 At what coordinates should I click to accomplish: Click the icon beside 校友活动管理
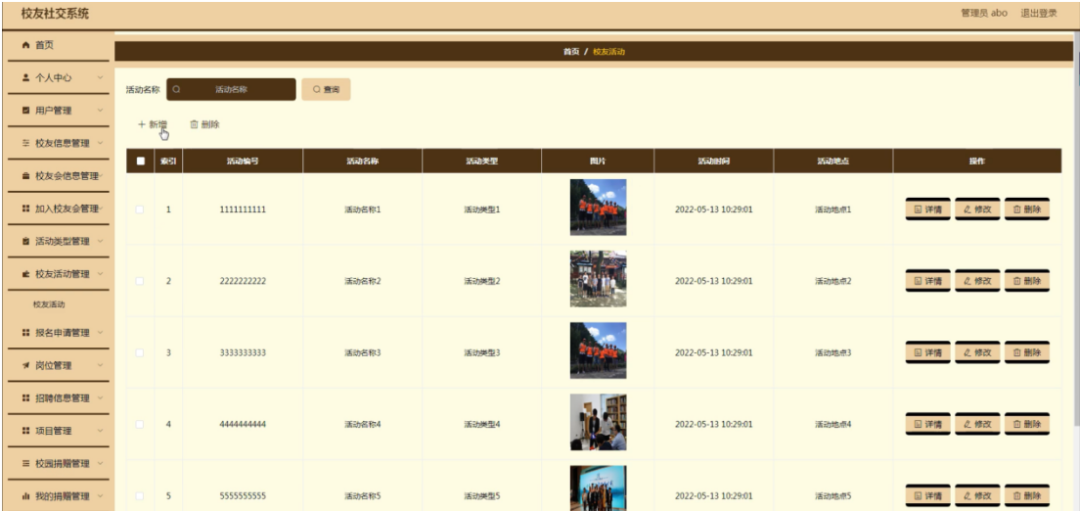[26, 274]
